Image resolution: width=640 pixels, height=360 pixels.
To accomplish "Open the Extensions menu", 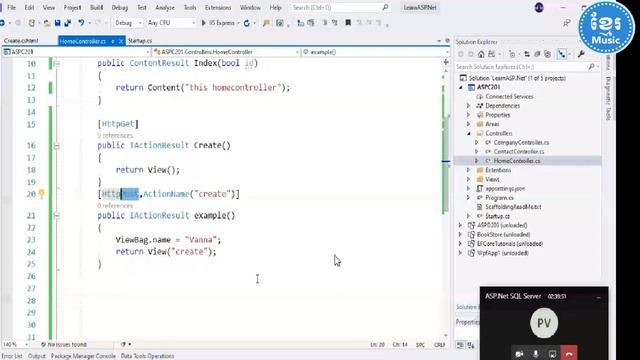I will (218, 7).
